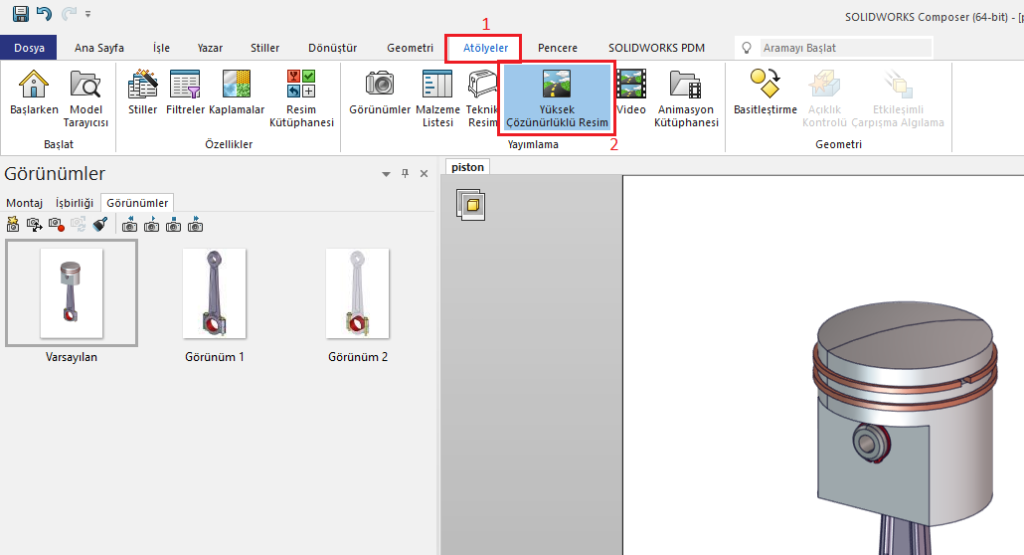Open the Filtreler workshop
This screenshot has height=555, width=1024.
(185, 98)
